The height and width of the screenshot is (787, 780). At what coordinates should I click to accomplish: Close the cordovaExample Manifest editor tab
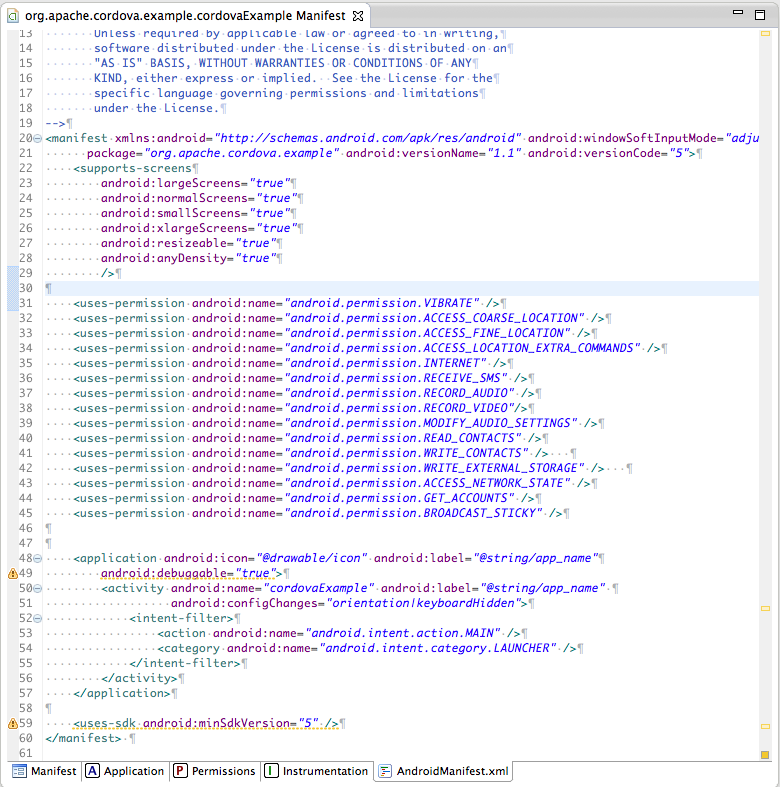point(358,16)
